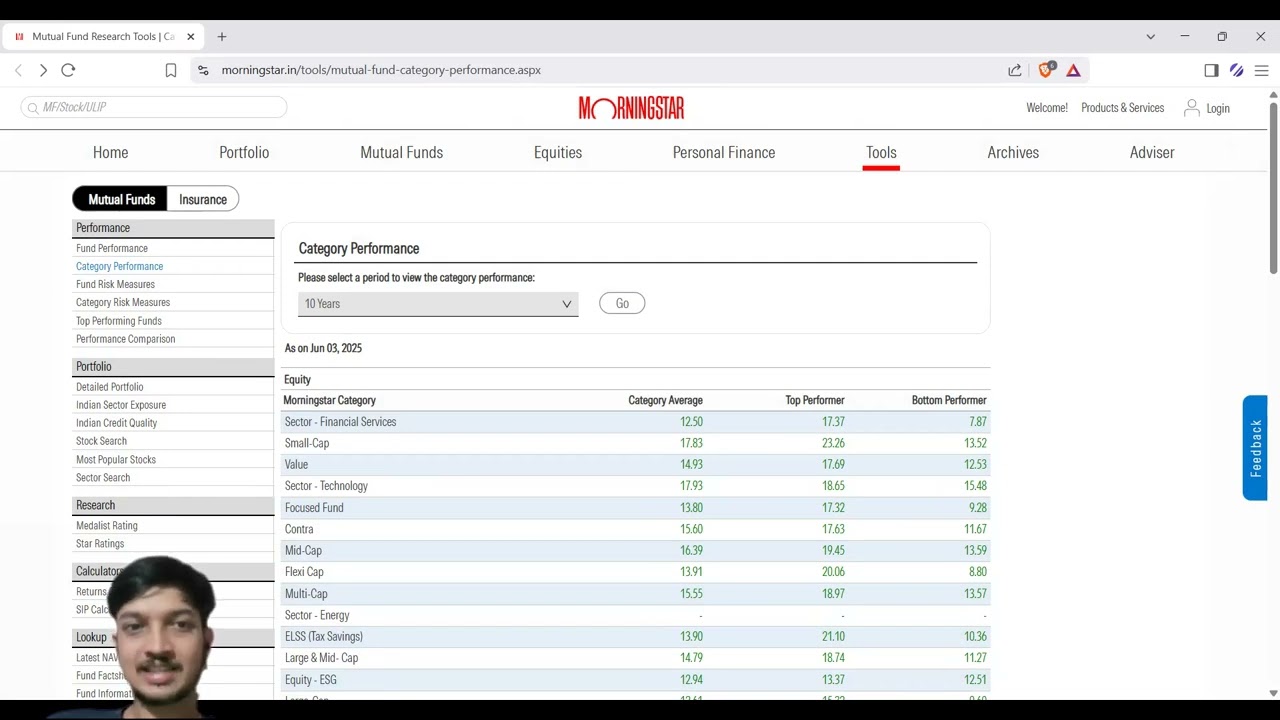1280x720 pixels.
Task: Bookmark this page with the bookmark icon
Action: coord(171,70)
